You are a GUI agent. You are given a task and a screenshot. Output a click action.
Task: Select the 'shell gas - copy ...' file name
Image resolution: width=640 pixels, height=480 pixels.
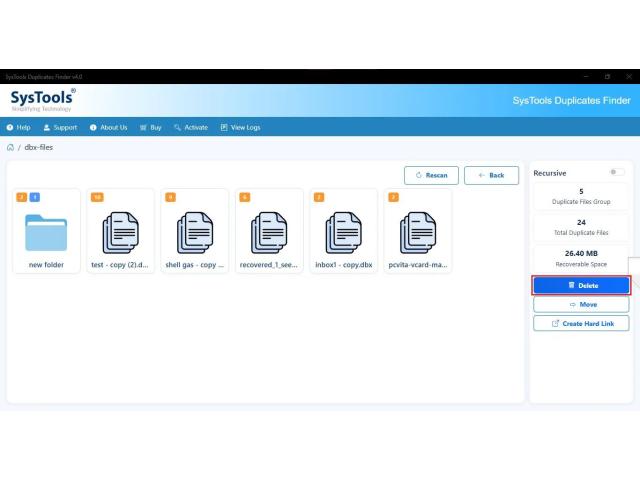click(x=195, y=264)
